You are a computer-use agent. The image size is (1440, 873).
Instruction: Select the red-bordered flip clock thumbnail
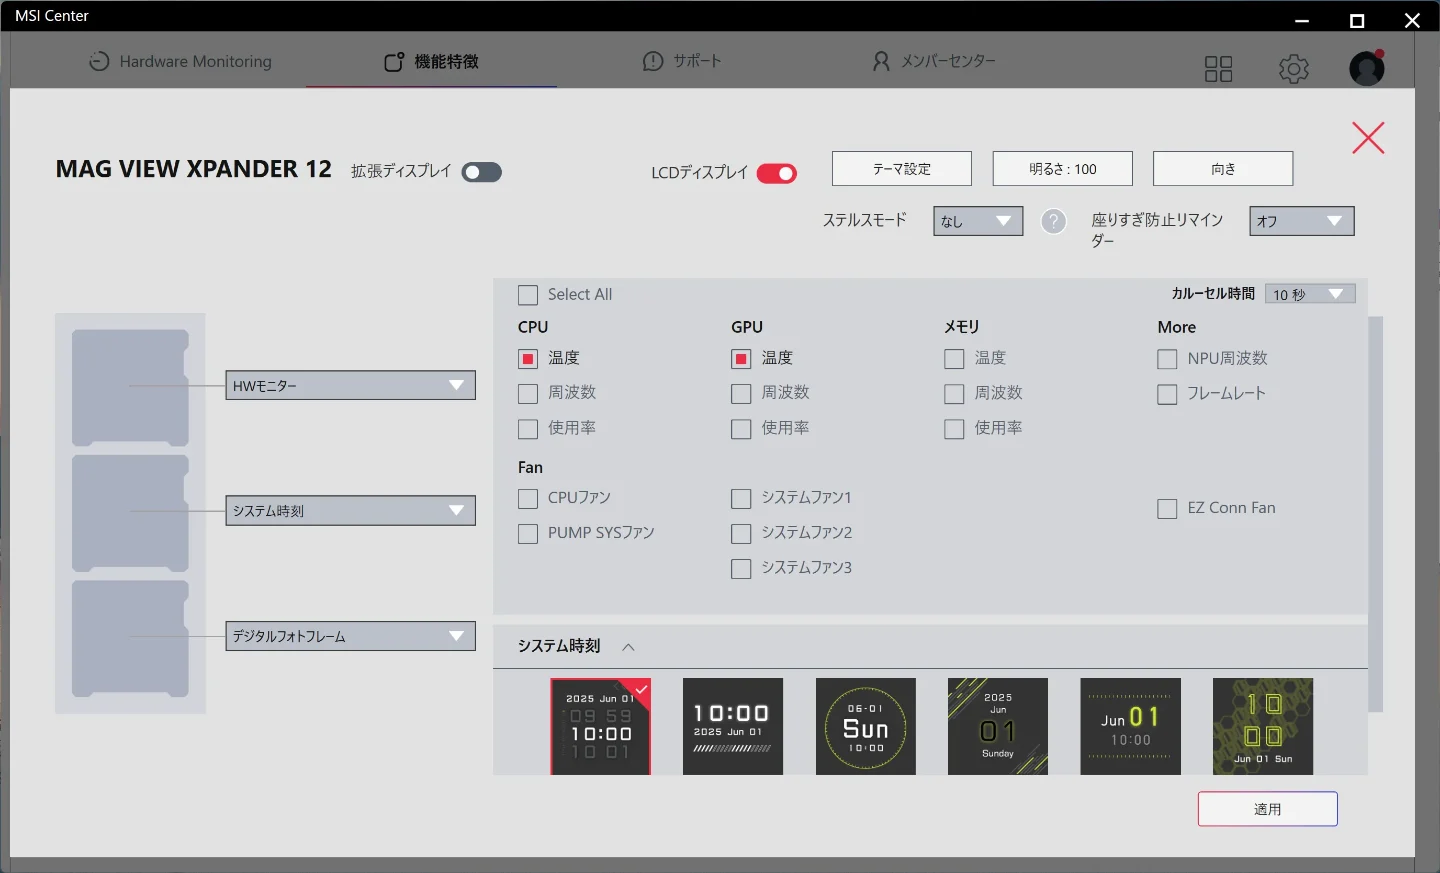pyautogui.click(x=601, y=727)
